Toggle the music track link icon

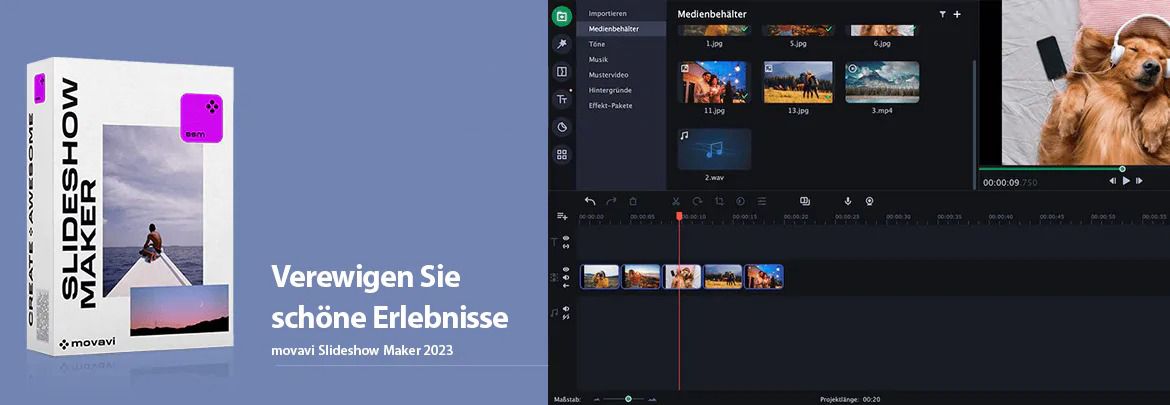pyautogui.click(x=566, y=317)
